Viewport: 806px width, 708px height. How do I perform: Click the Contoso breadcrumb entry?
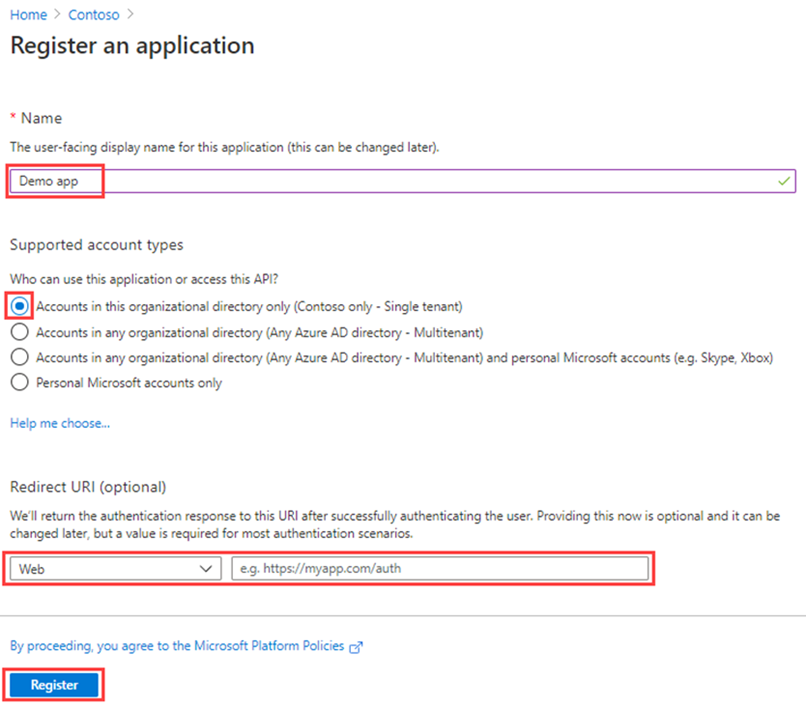(93, 15)
